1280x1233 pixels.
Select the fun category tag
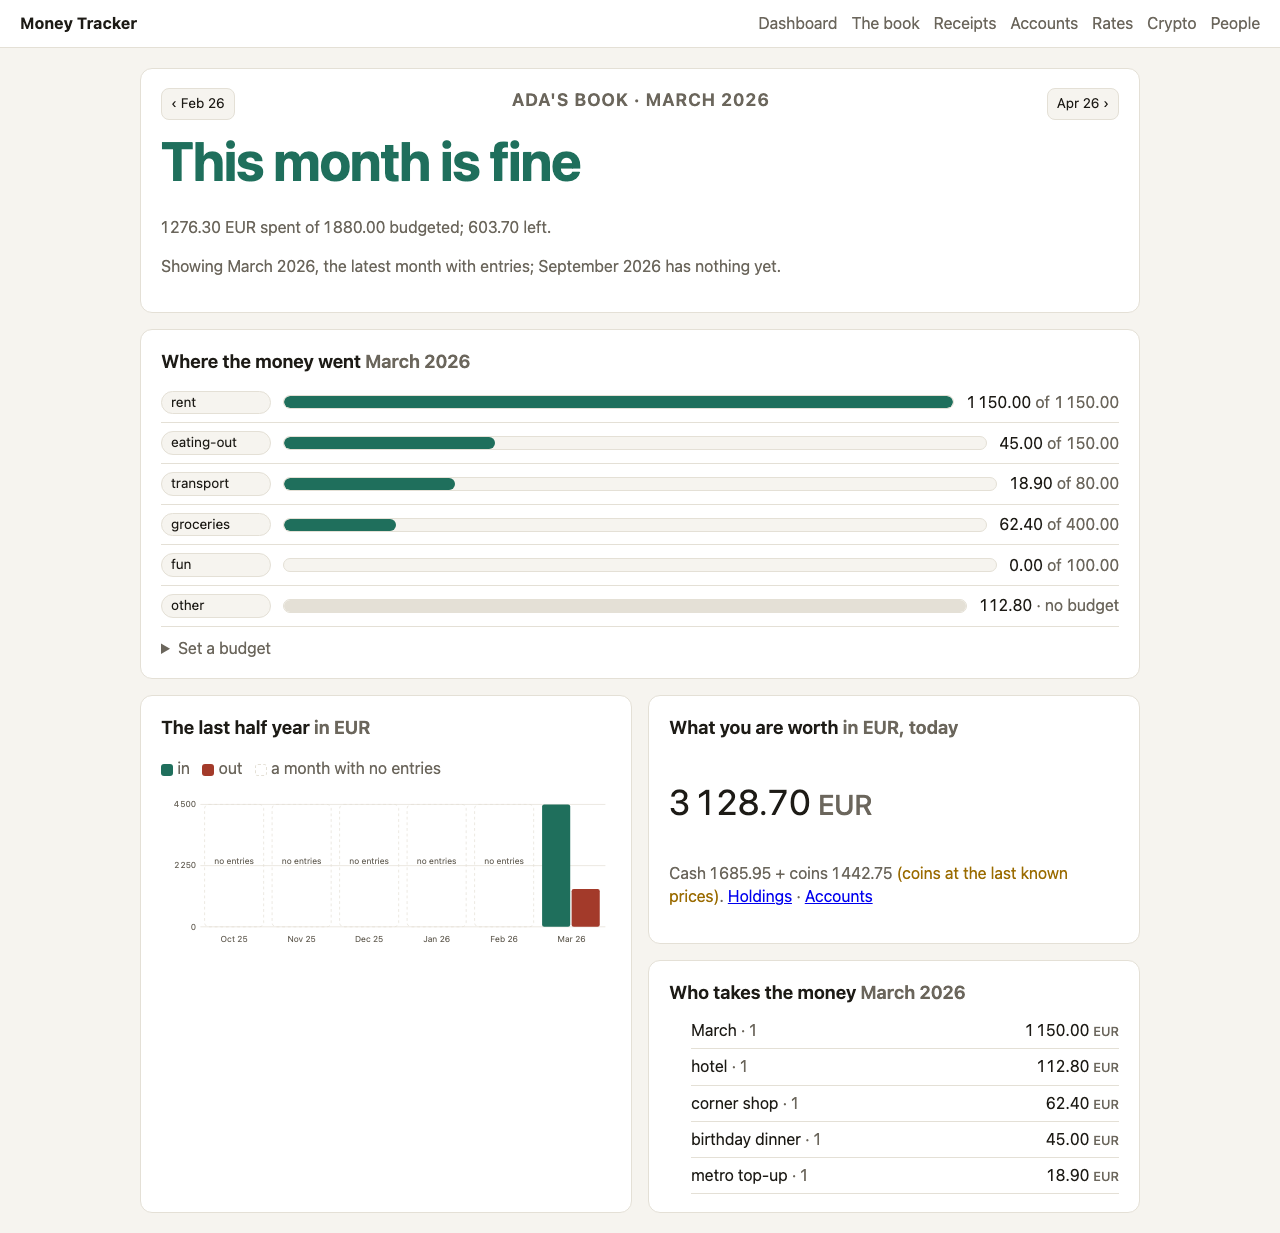click(216, 565)
